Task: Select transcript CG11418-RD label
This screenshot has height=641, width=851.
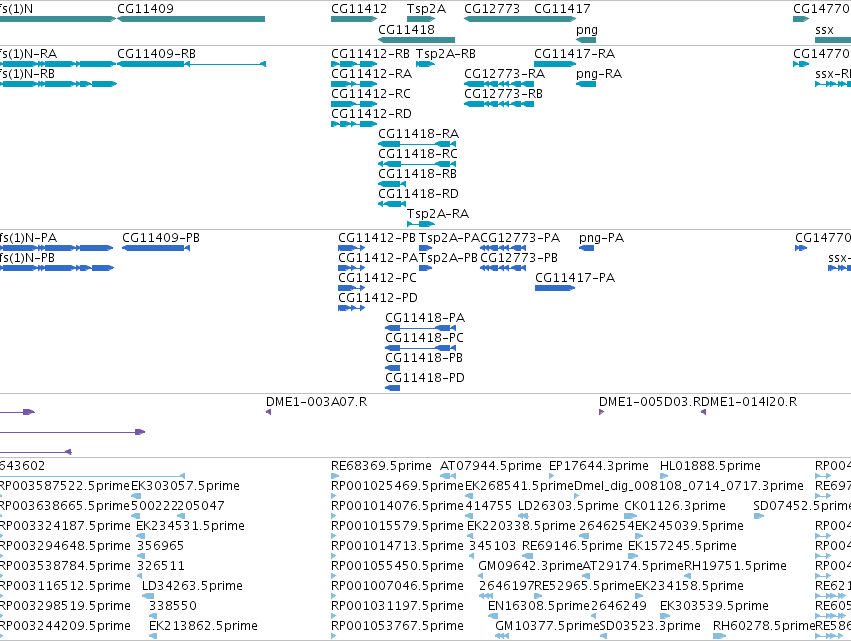Action: (418, 194)
